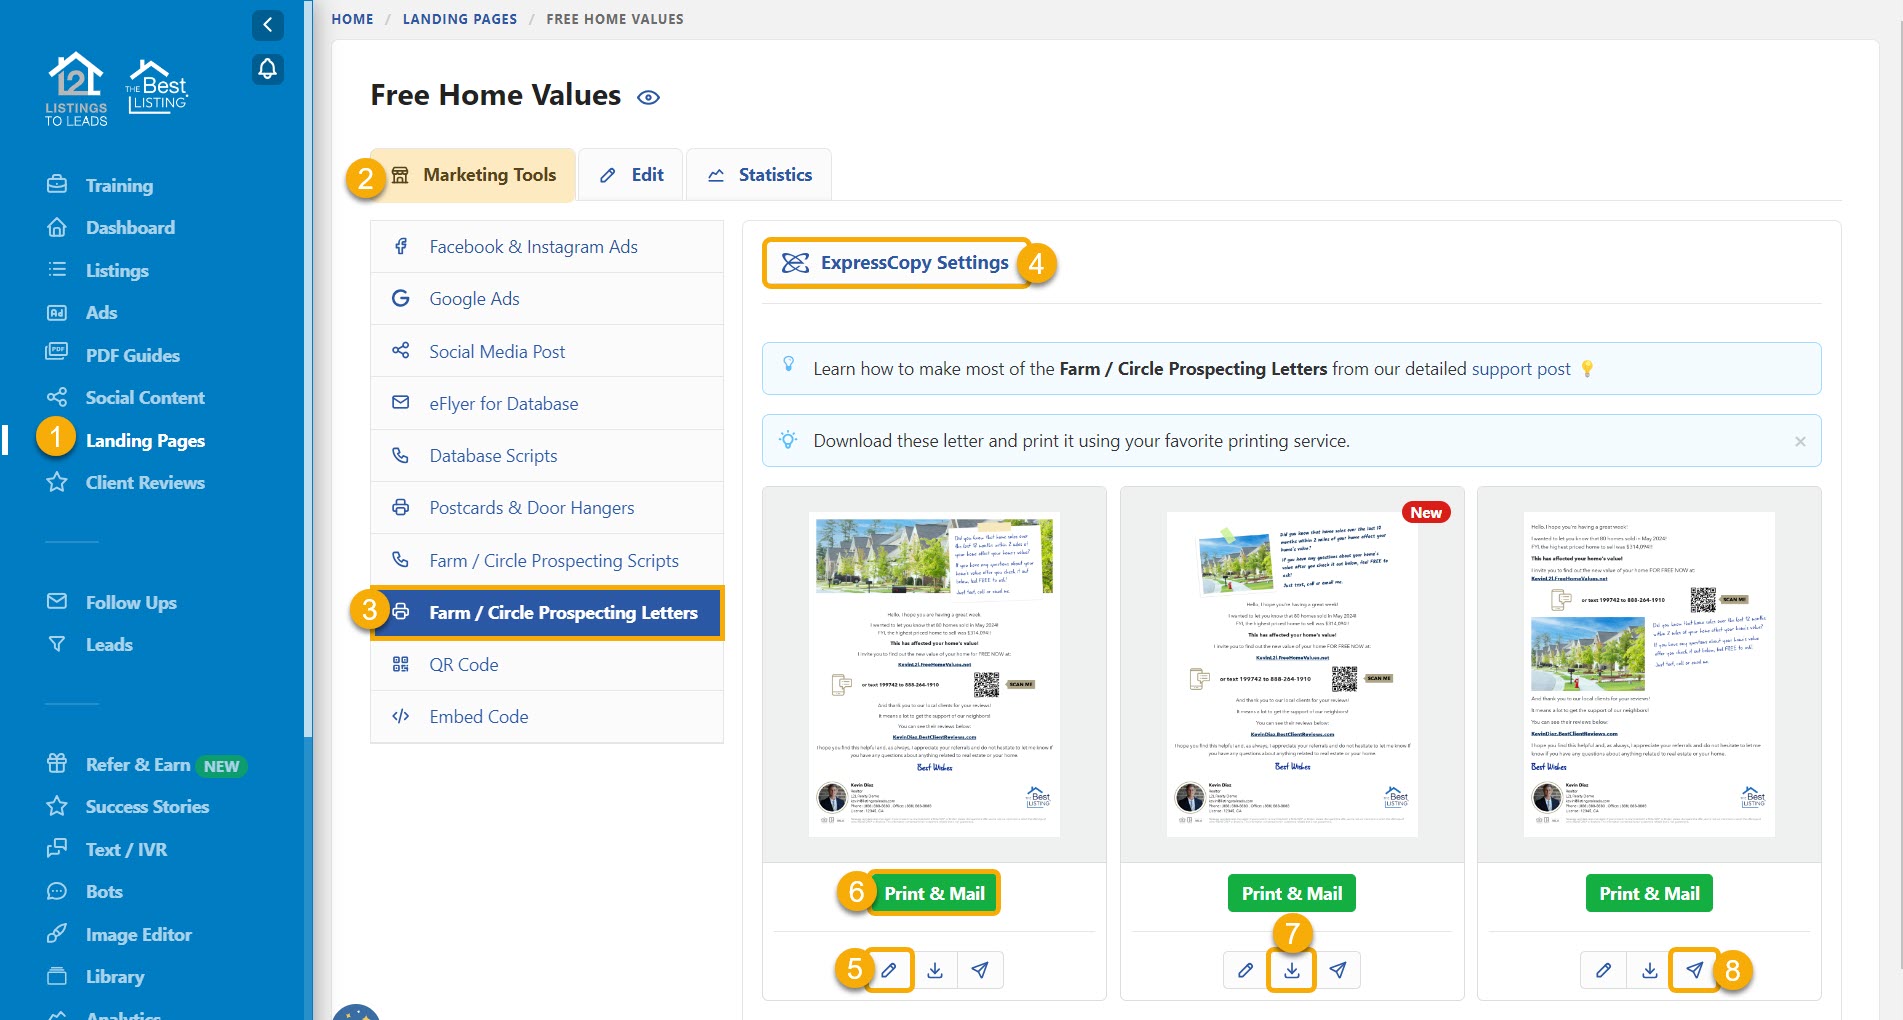Download the second letter template
Screen dimensions: 1903x1020
point(1292,970)
